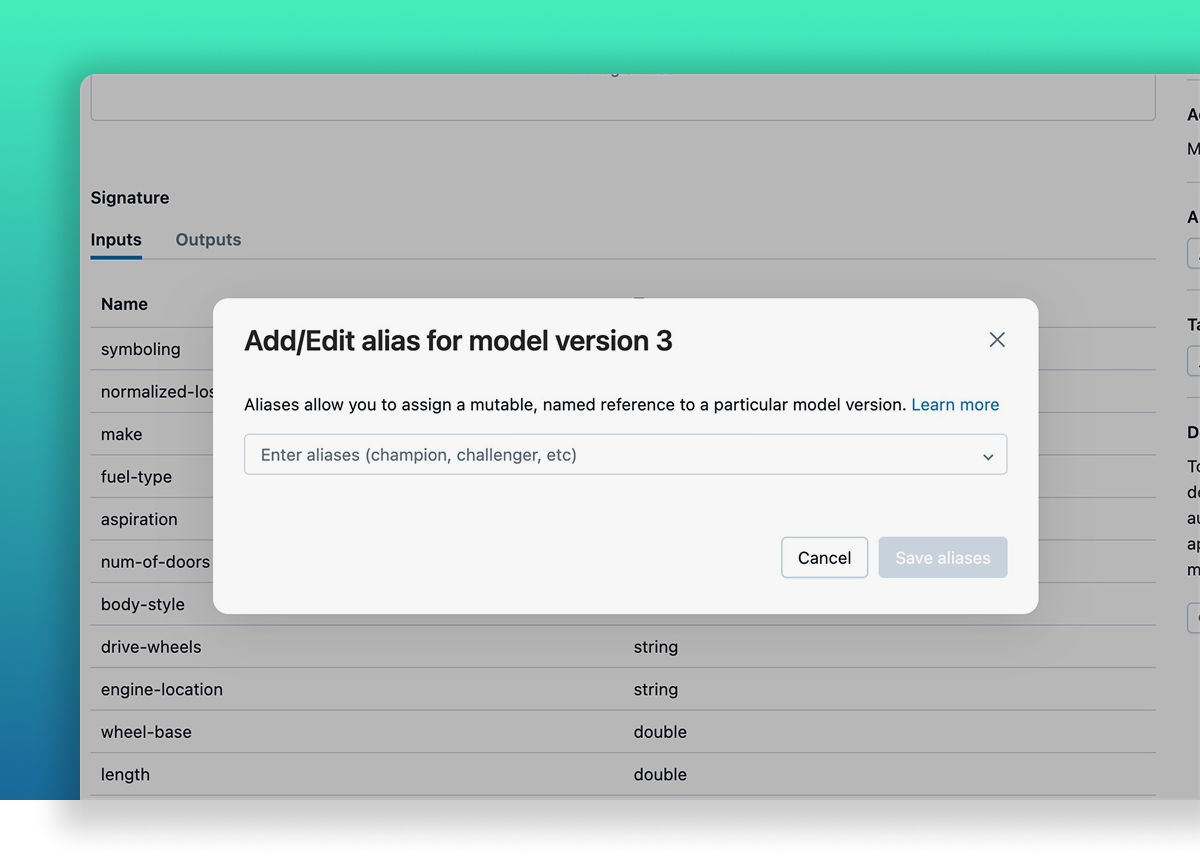Select the aspiration input row
This screenshot has height=860, width=1200.
(x=139, y=519)
